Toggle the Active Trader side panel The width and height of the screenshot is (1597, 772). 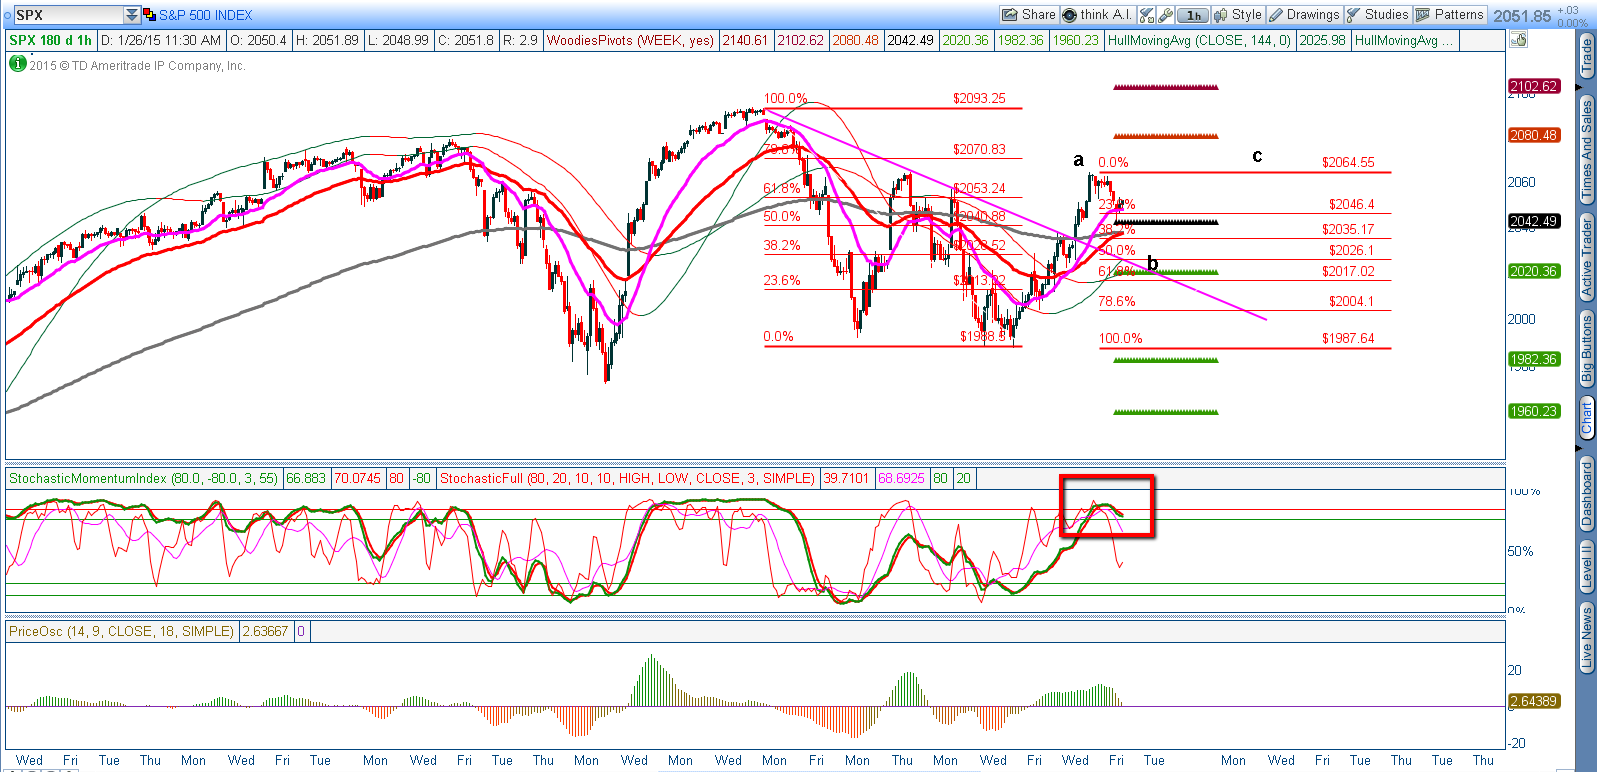[x=1586, y=258]
